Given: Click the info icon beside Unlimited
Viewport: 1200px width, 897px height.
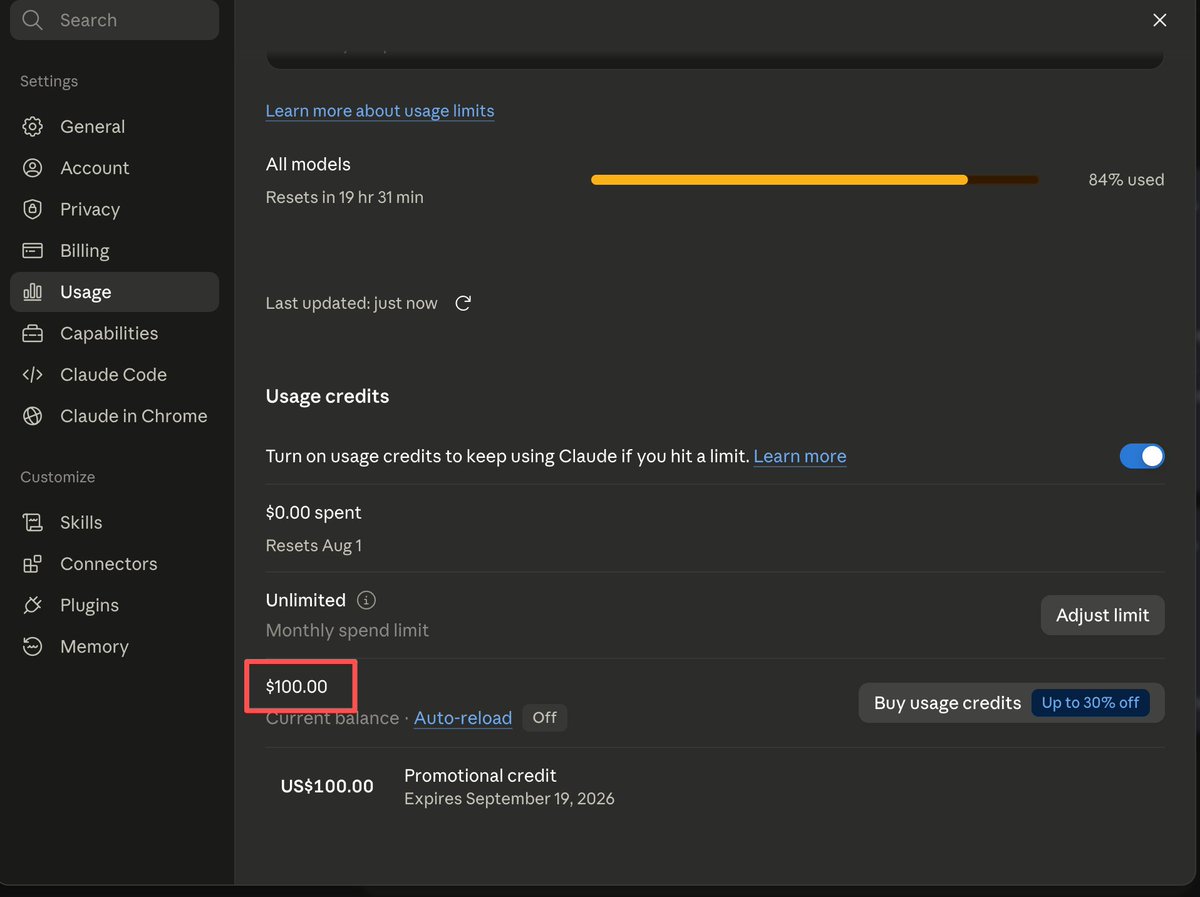Looking at the screenshot, I should [367, 600].
